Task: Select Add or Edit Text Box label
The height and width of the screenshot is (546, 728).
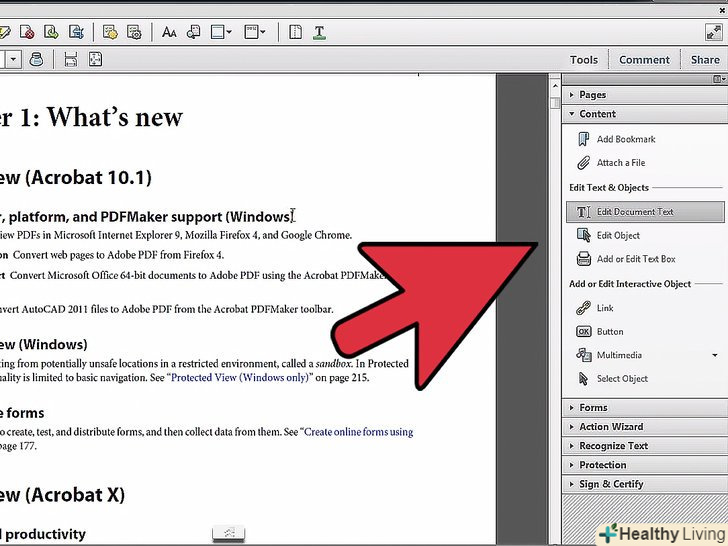Action: 636,259
